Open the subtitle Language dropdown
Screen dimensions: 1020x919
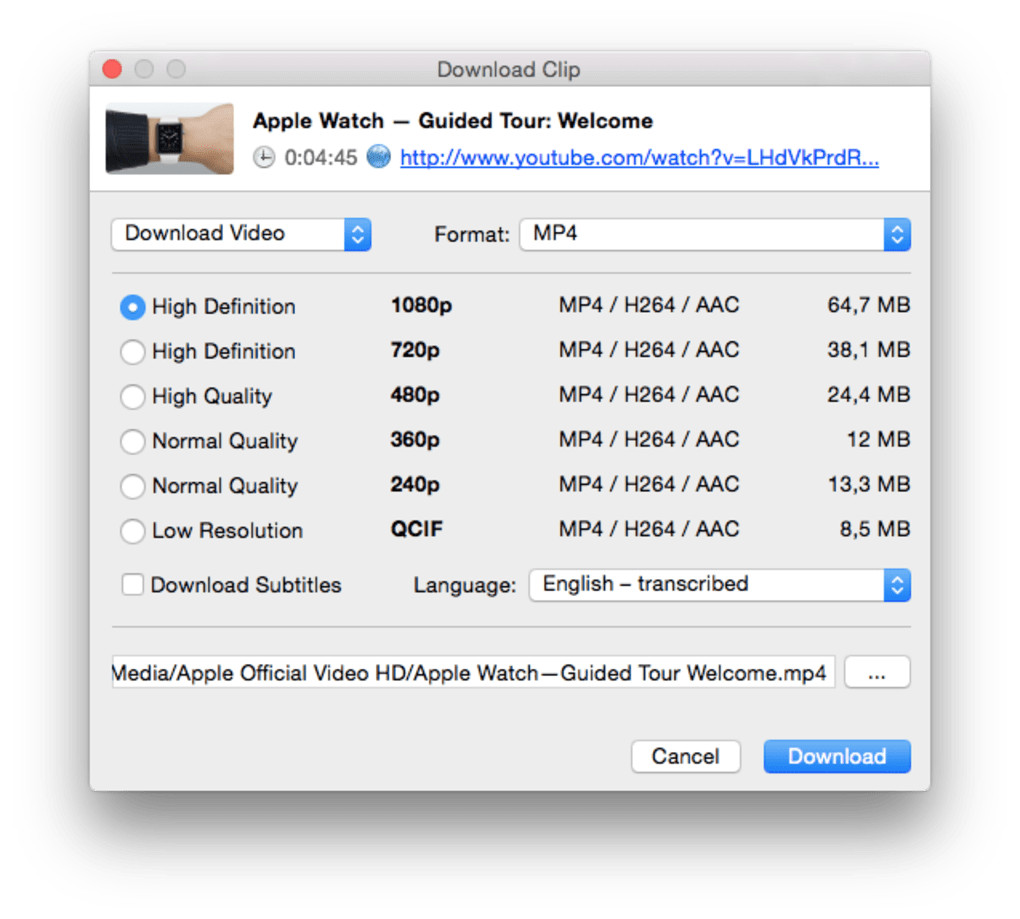[719, 585]
